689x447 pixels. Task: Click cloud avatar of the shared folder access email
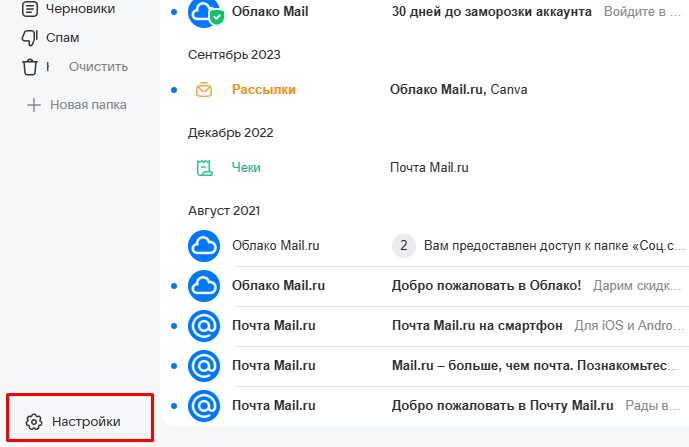[204, 246]
